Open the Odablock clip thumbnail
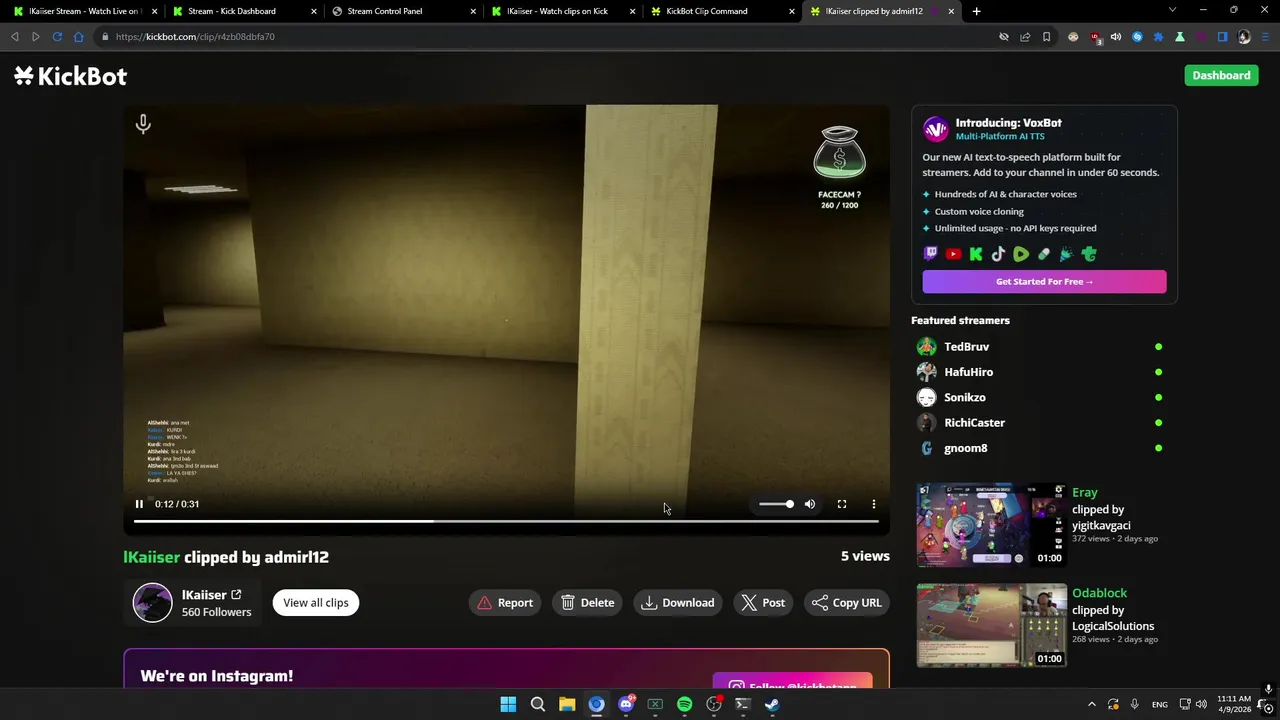This screenshot has width=1280, height=720. pyautogui.click(x=991, y=625)
